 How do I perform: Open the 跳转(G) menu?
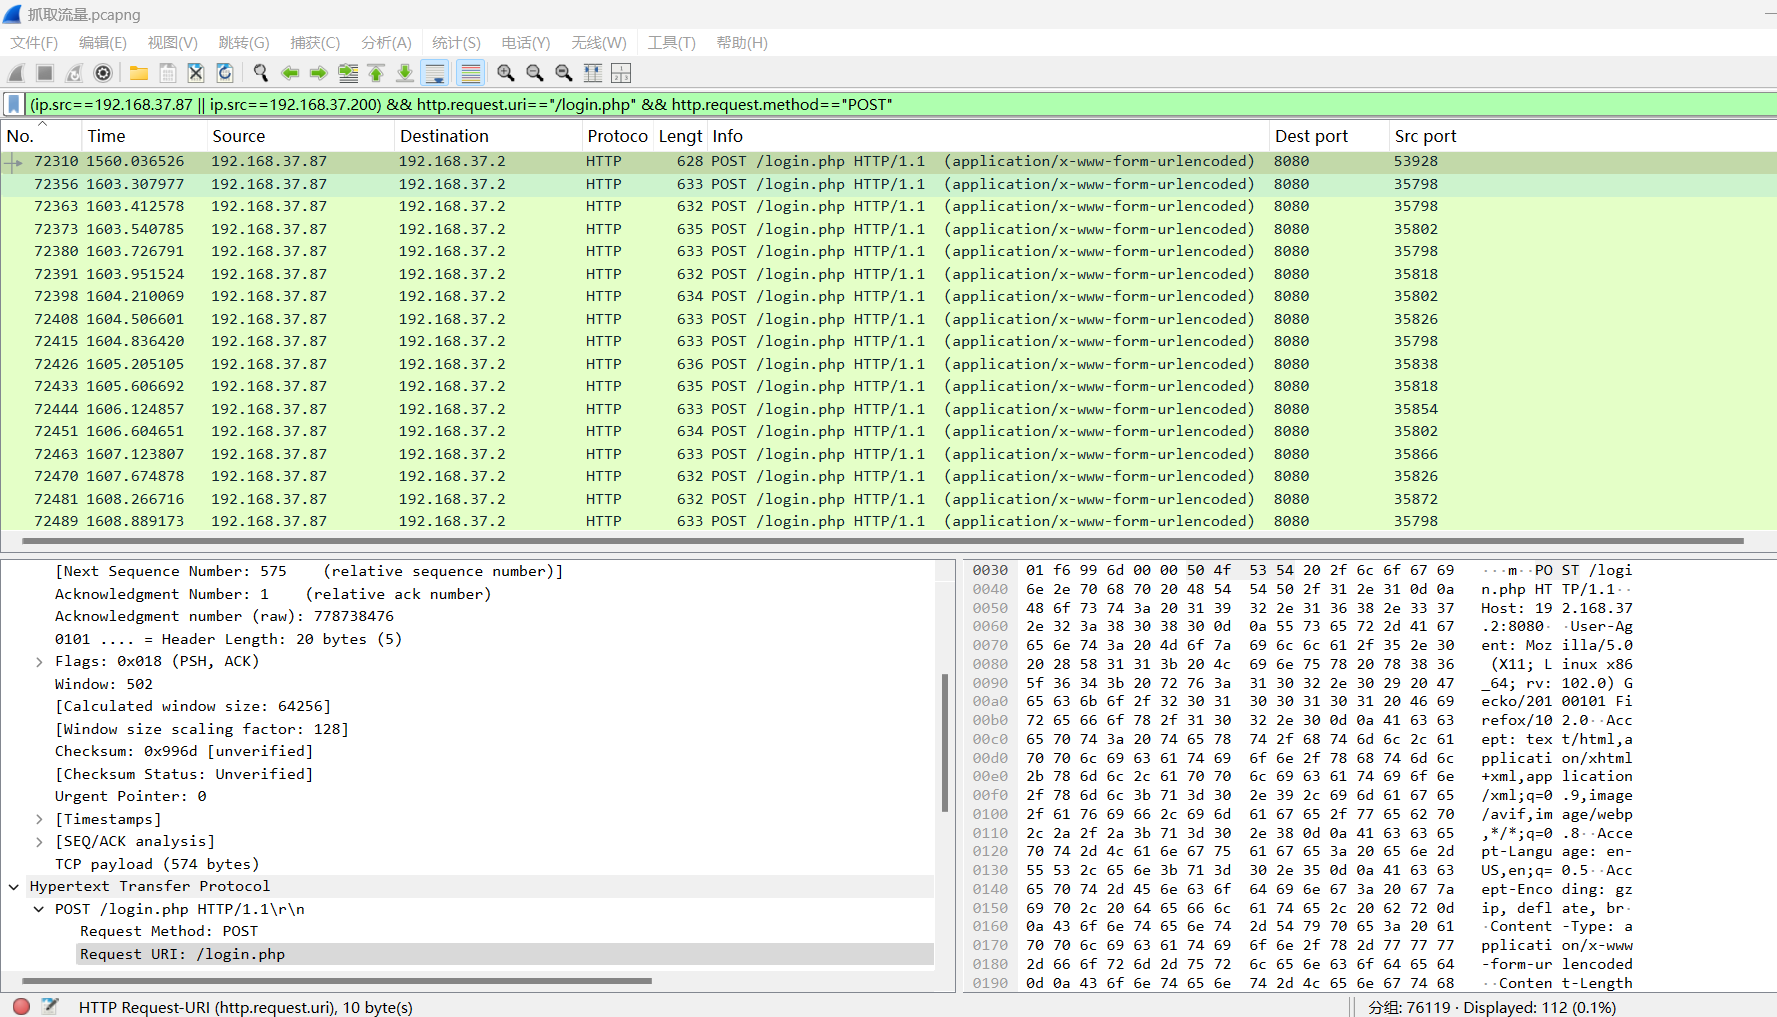point(244,43)
